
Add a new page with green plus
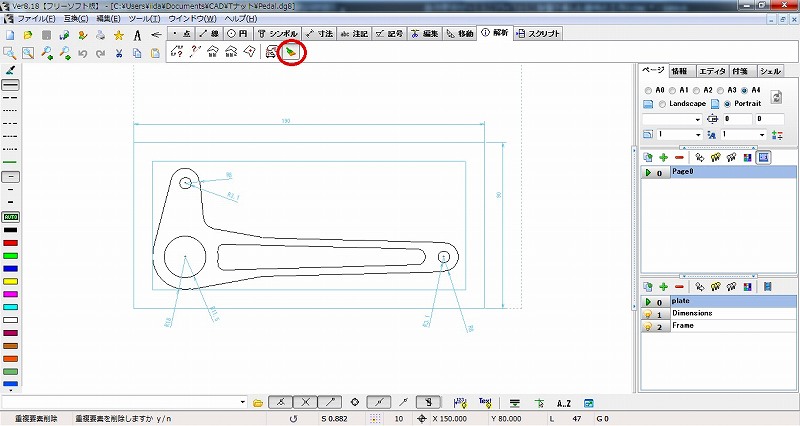662,157
